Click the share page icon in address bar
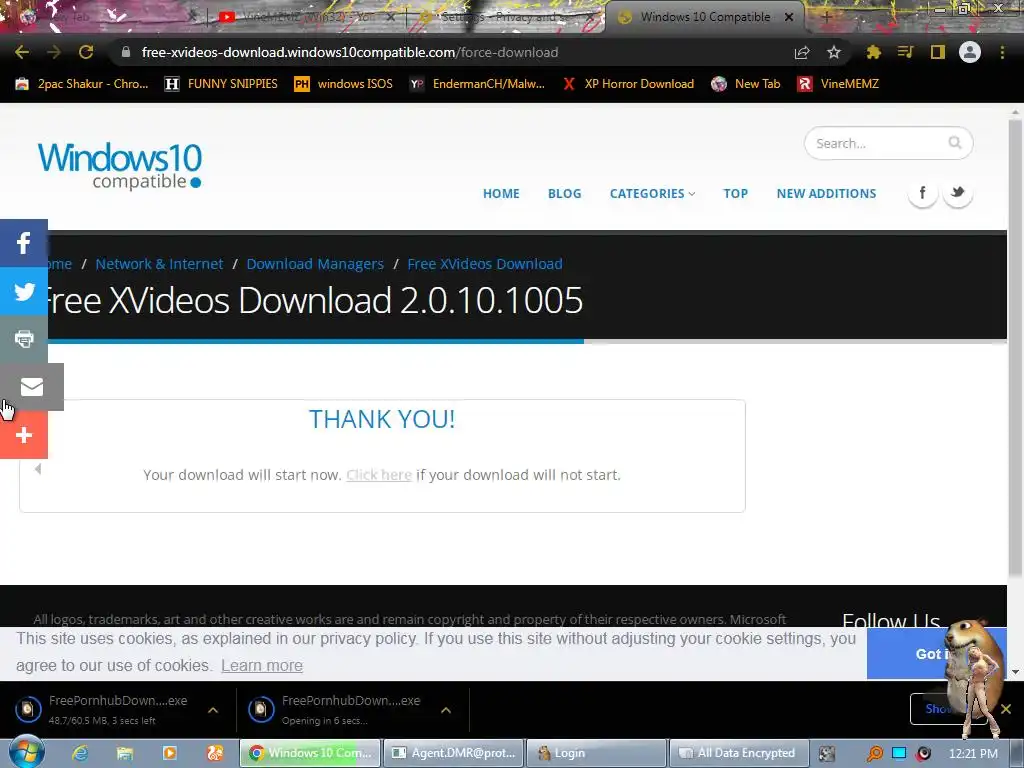Screen dimensions: 1024x768 (x=802, y=52)
